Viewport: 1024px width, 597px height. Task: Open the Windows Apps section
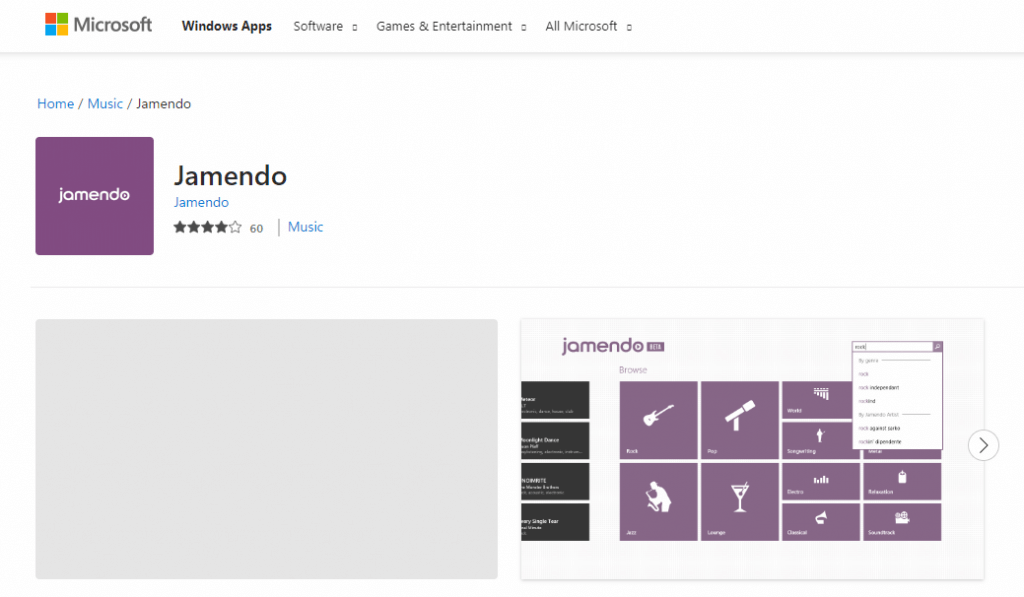[x=227, y=26]
